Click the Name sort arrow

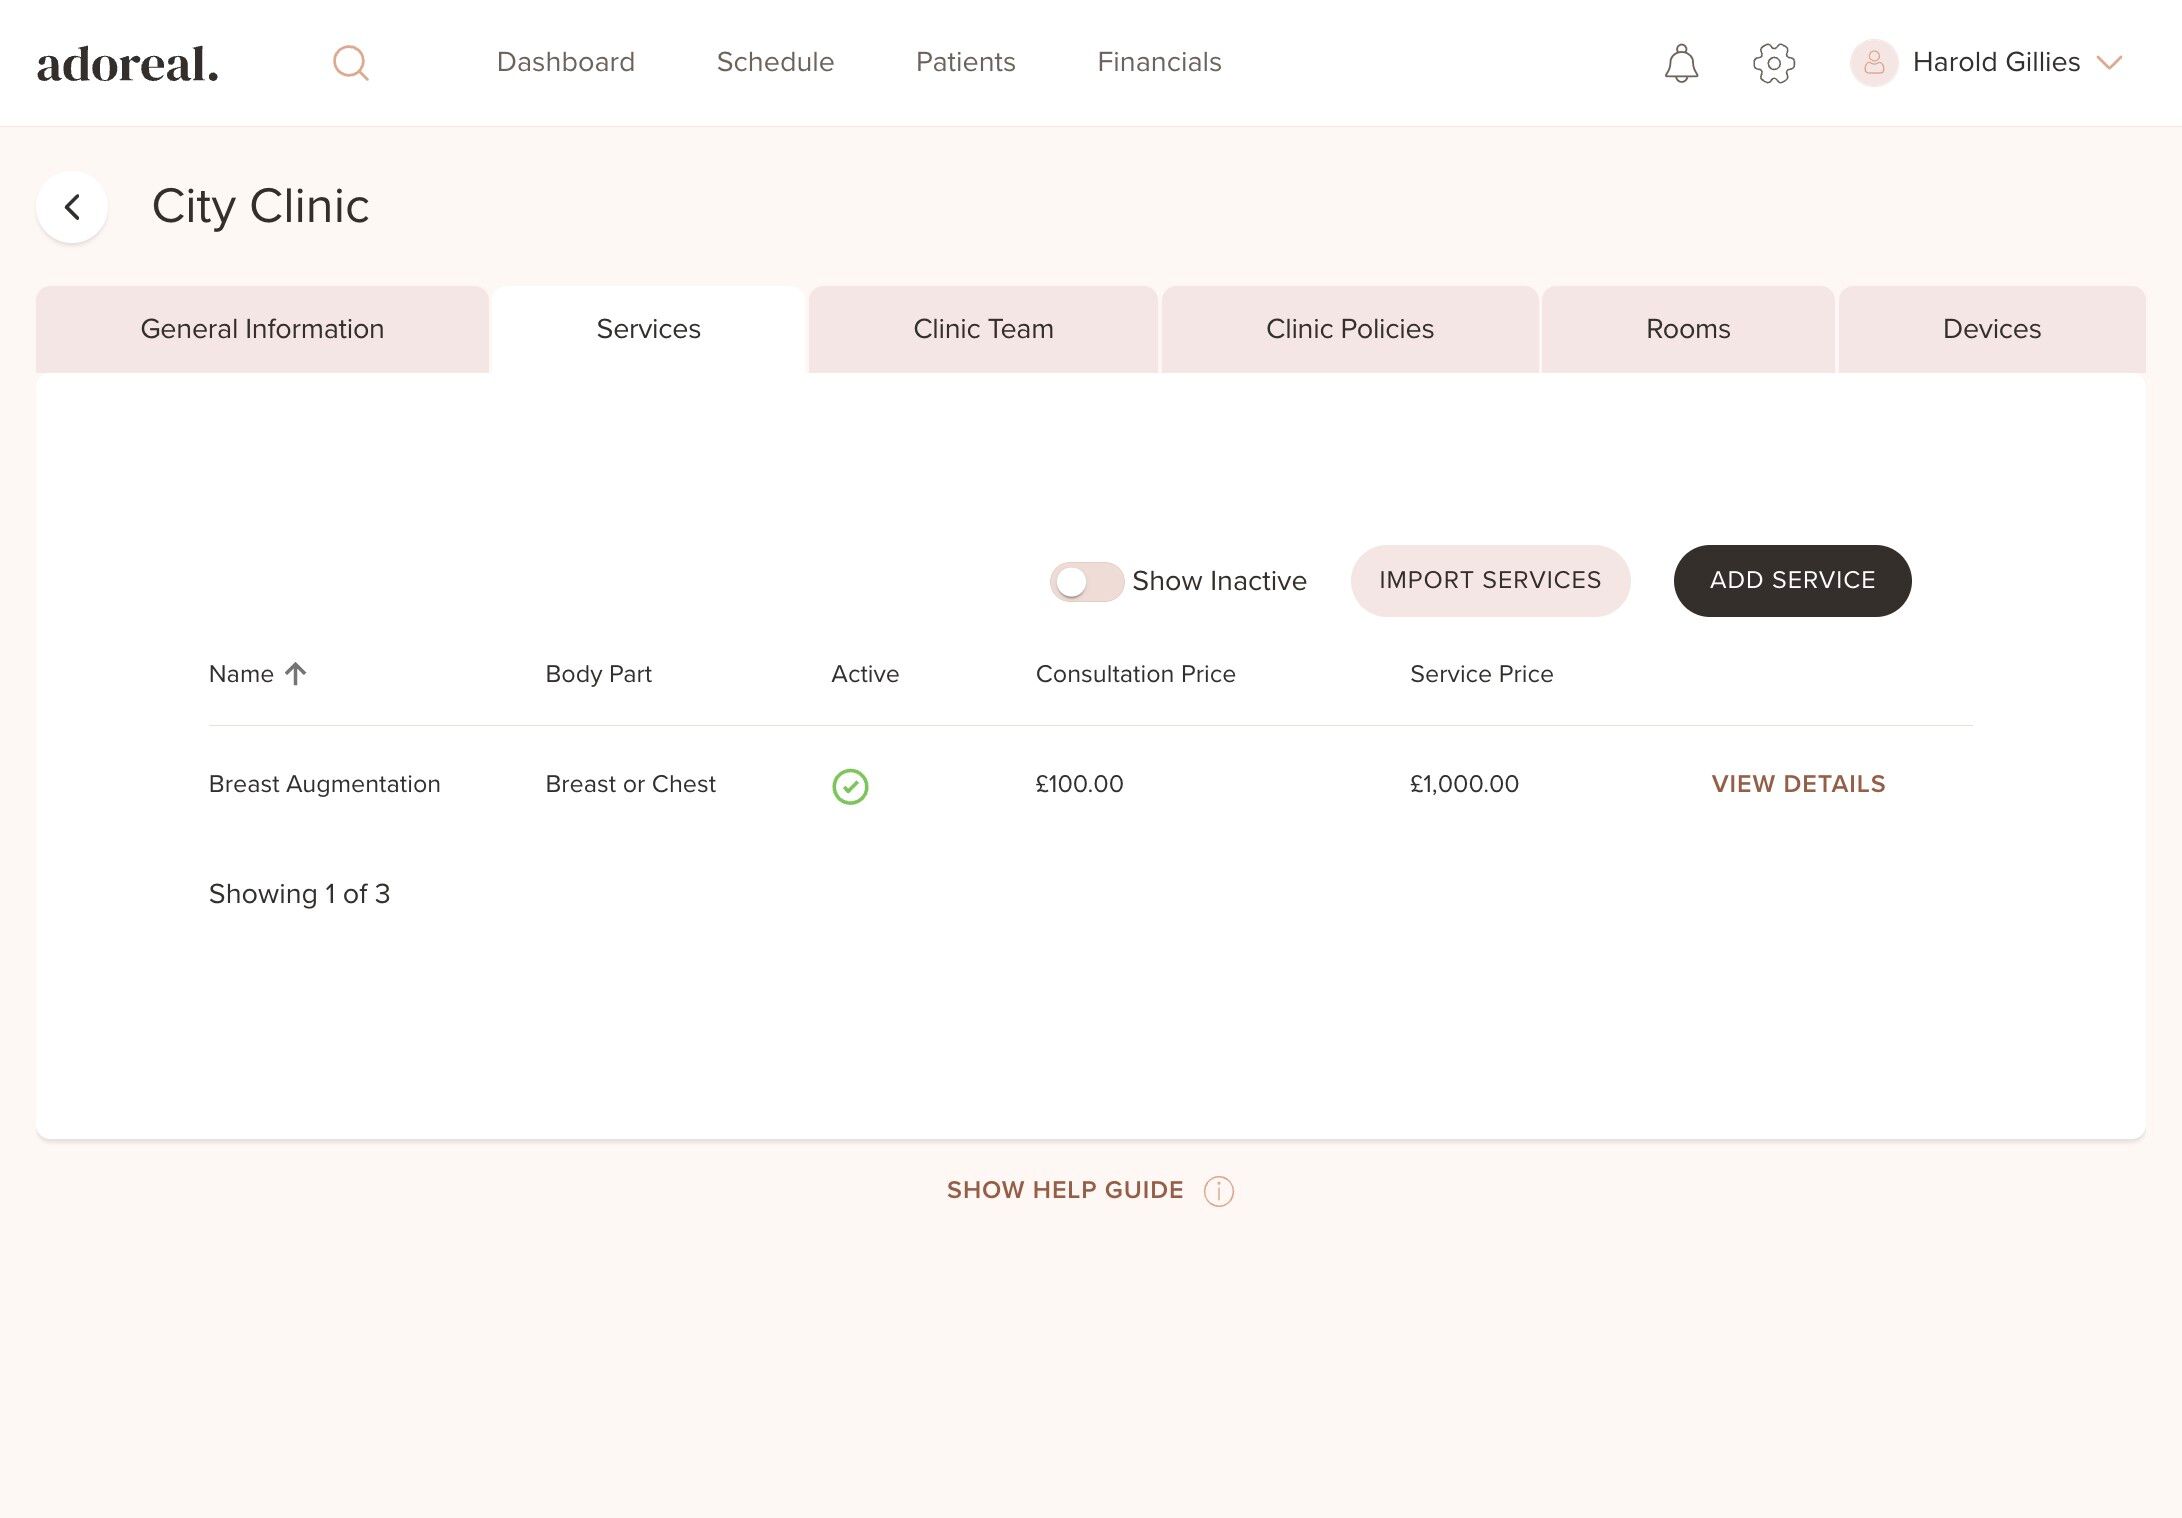[295, 674]
